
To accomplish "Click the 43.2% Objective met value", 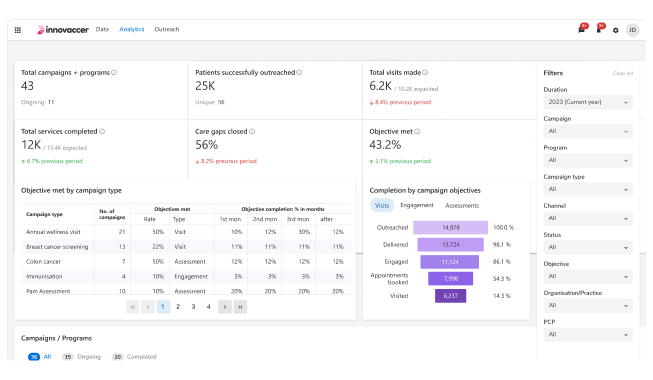I will (385, 145).
